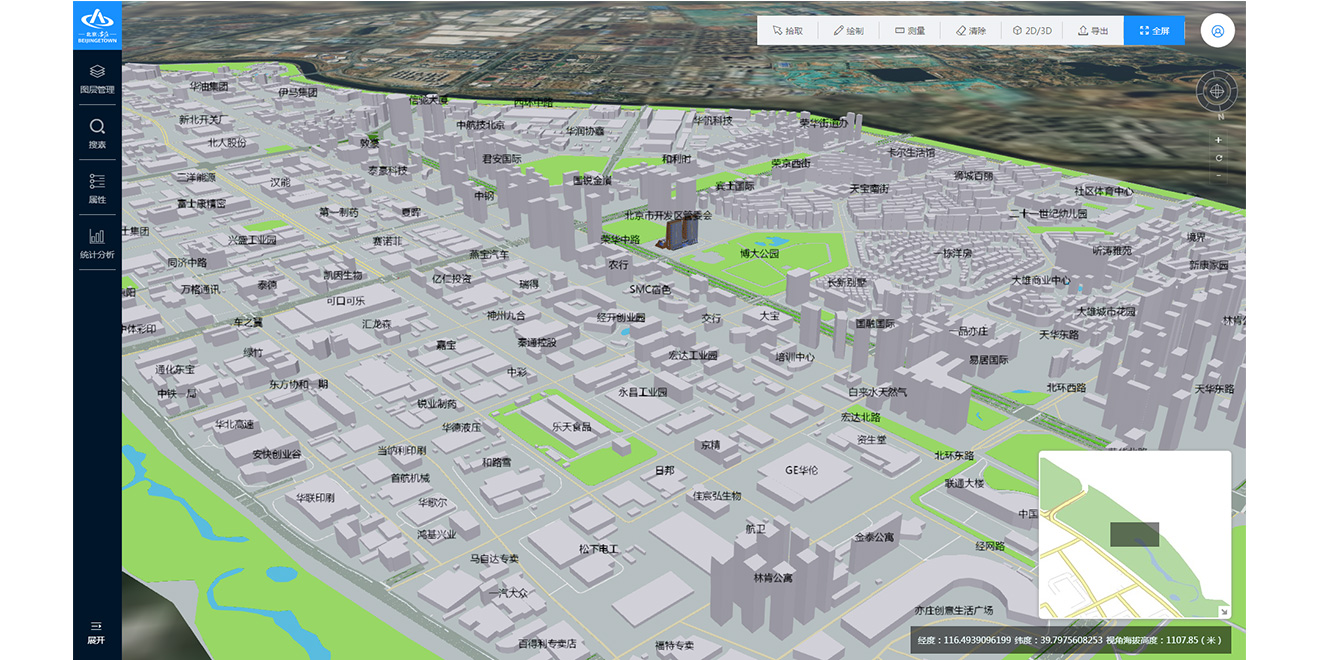Select the 拾取 pick tool
Screen dimensions: 1320x660
787,31
